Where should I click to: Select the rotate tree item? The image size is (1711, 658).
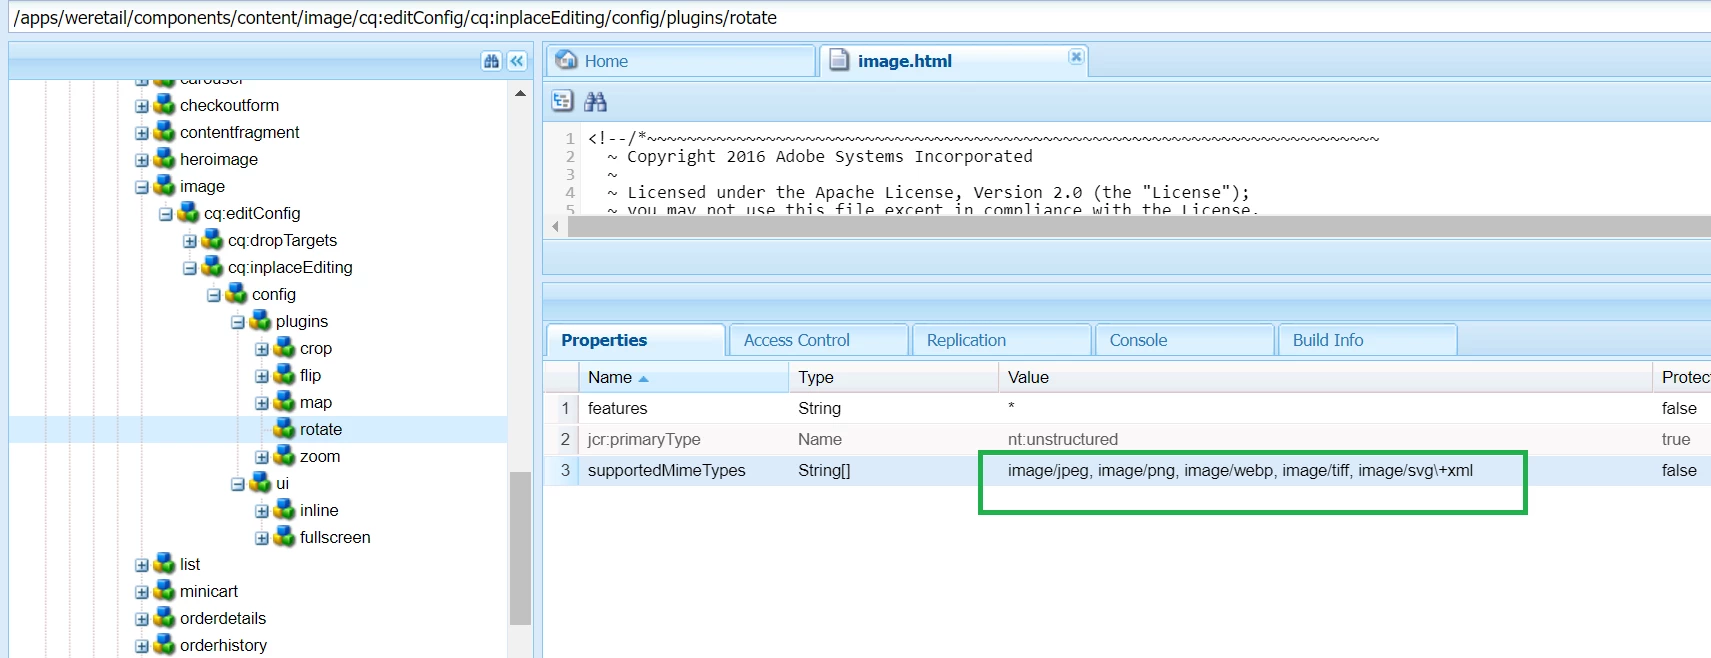pyautogui.click(x=258, y=429)
